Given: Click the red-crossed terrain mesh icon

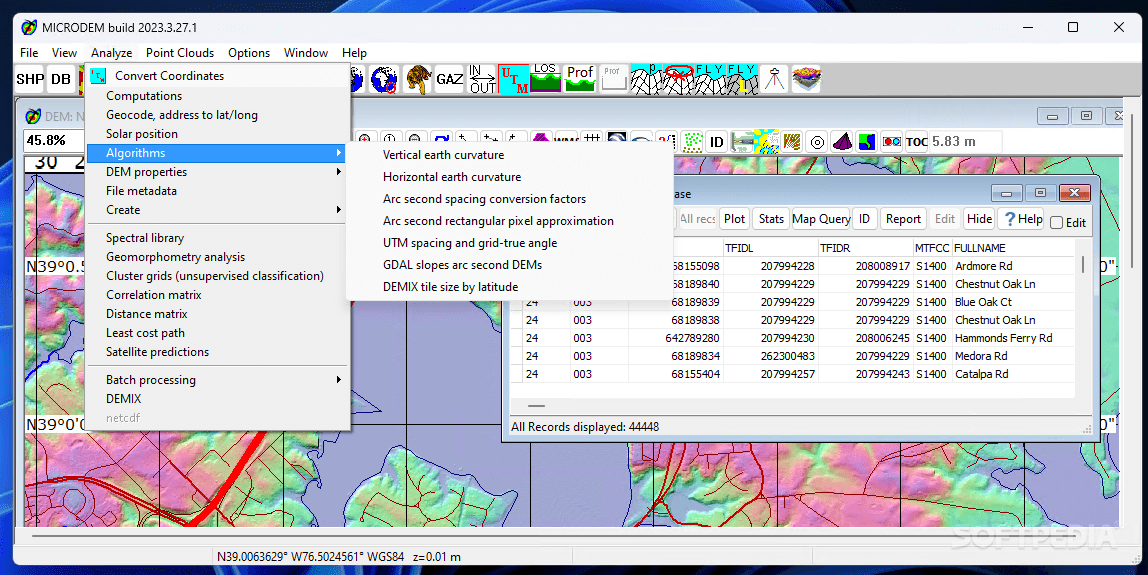Looking at the screenshot, I should (x=679, y=79).
